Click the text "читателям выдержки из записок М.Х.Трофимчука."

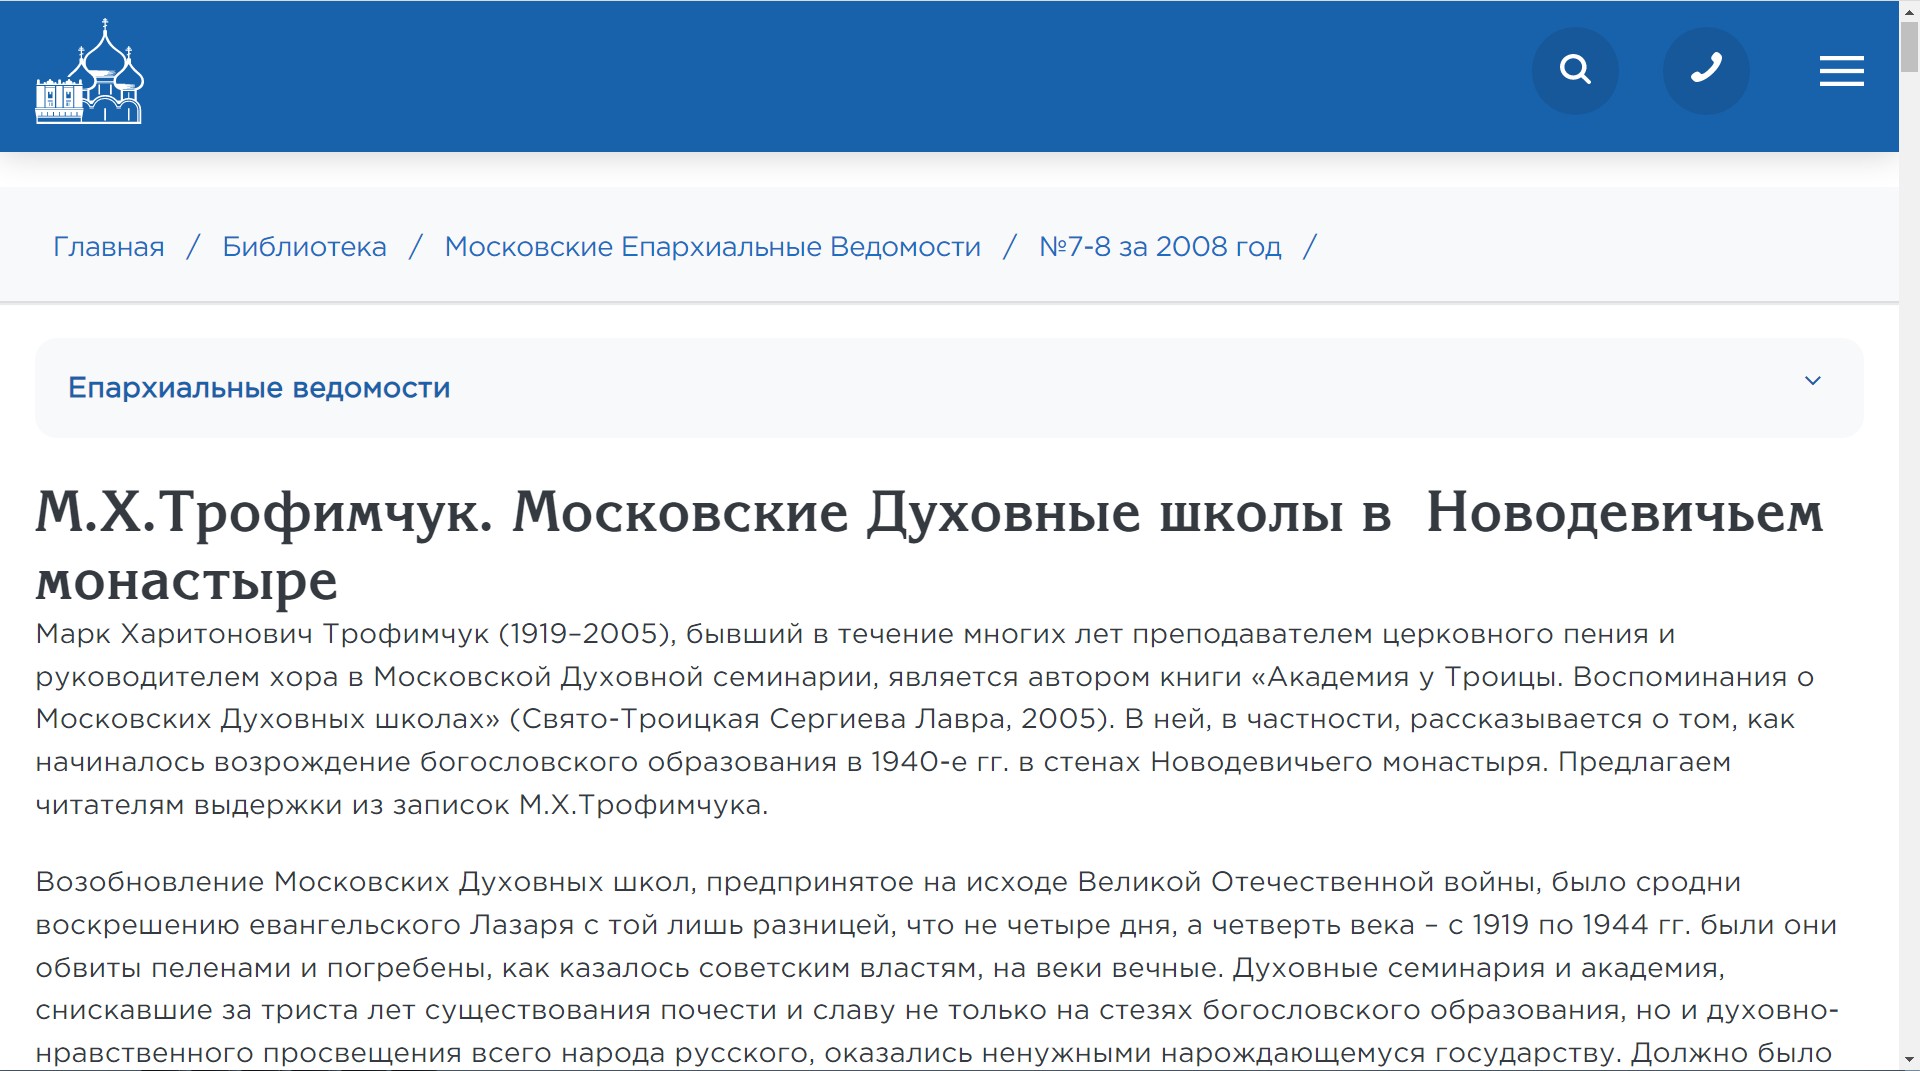(402, 805)
